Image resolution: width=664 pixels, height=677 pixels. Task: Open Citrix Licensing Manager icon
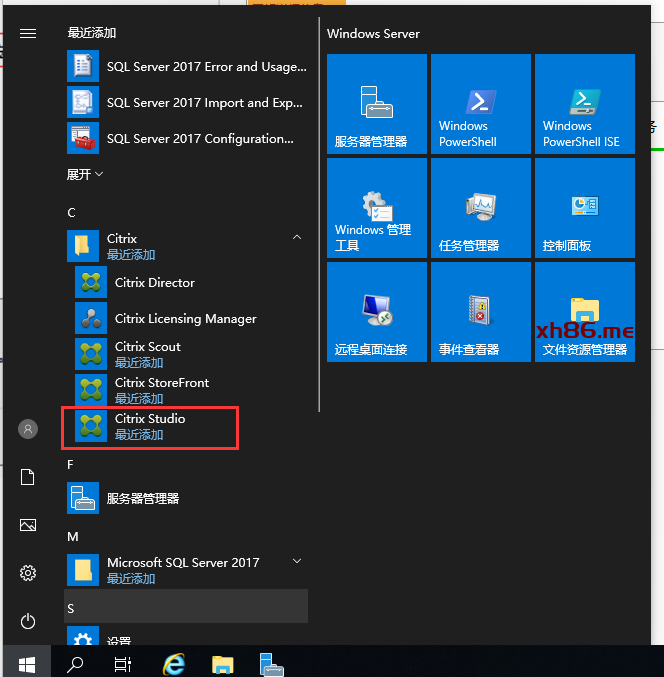91,318
